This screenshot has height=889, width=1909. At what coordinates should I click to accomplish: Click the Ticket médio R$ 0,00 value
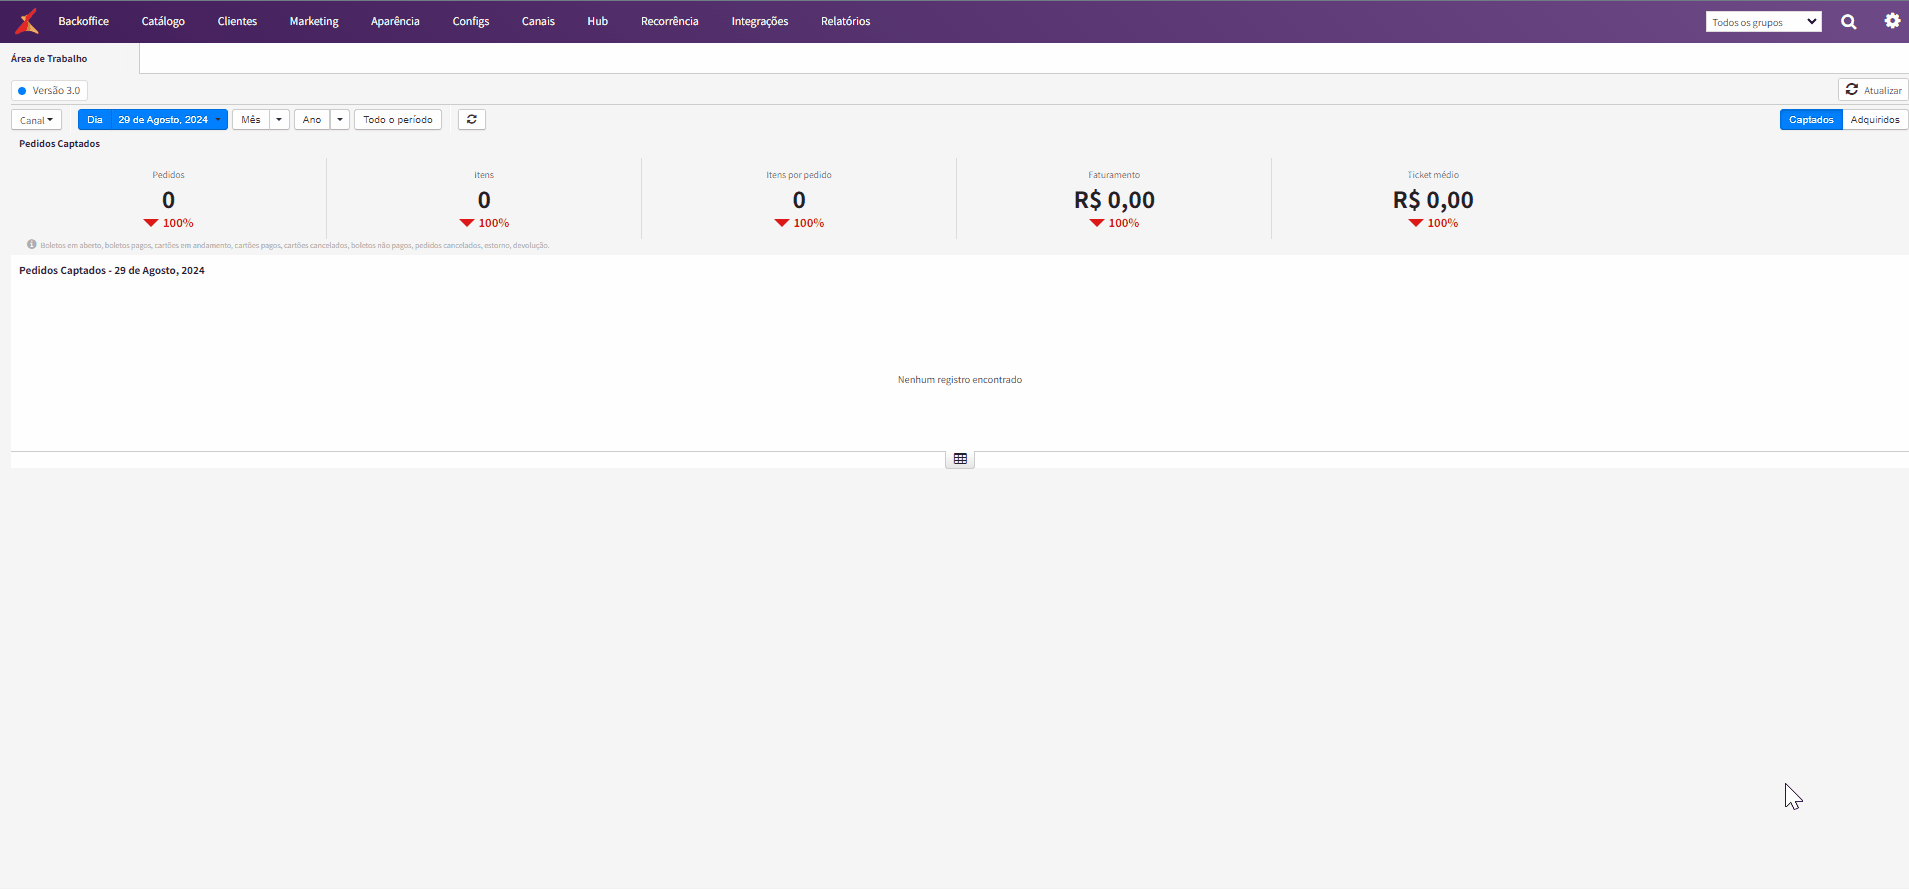coord(1433,200)
